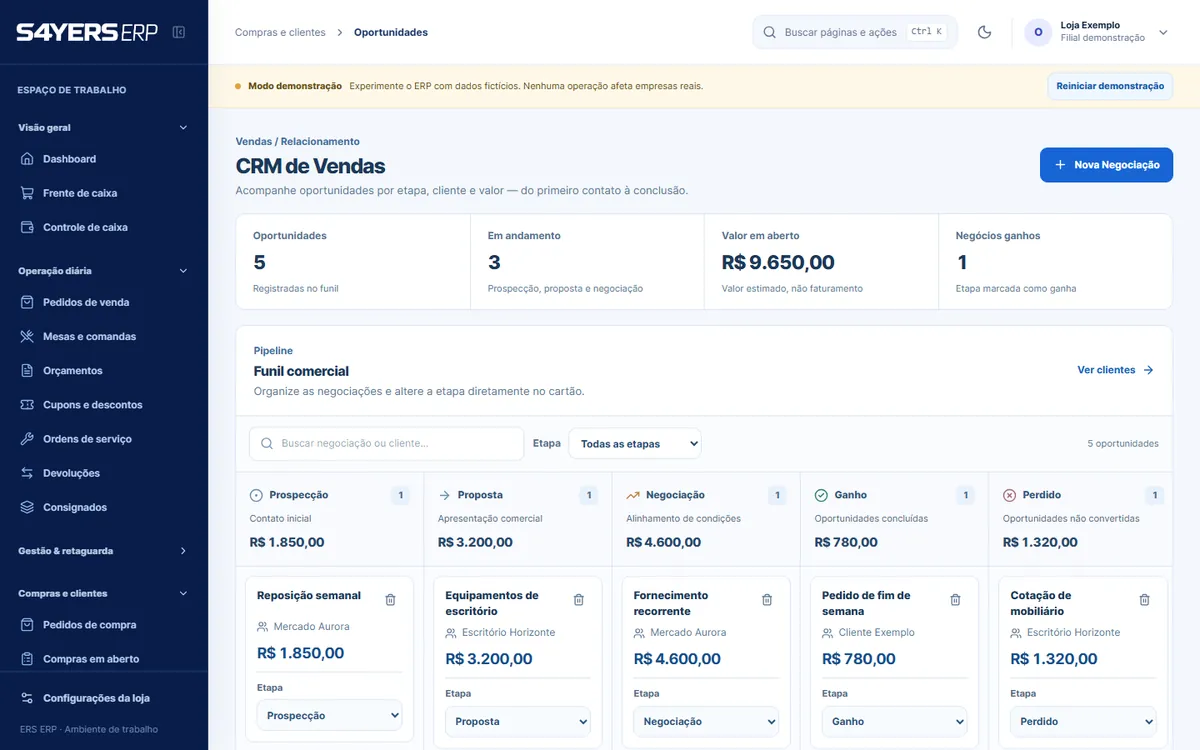The width and height of the screenshot is (1200, 750).
Task: Collapse the Compras e clientes sidebar section
Action: [104, 593]
